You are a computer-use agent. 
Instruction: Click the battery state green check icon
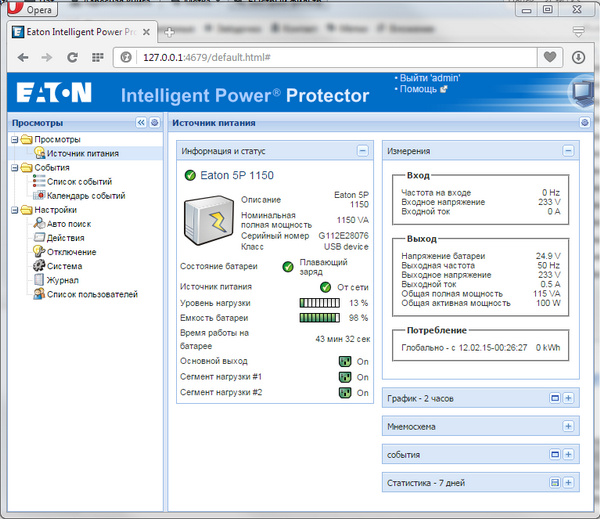pyautogui.click(x=288, y=266)
